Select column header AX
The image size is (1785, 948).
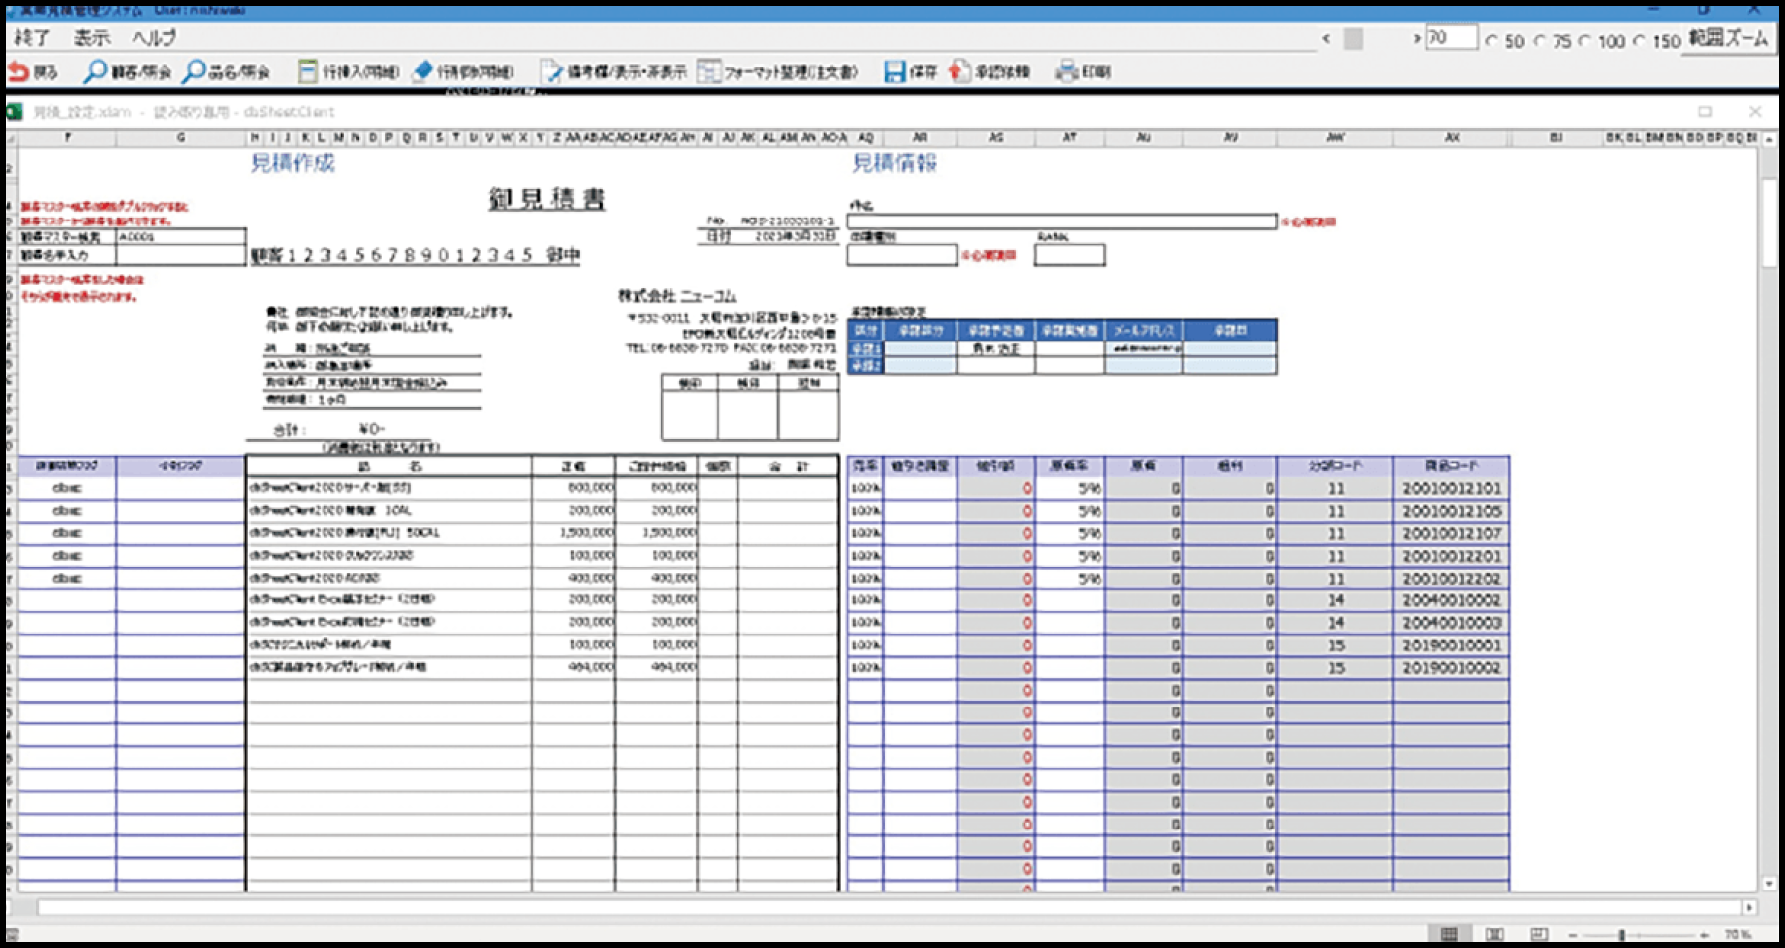(x=1451, y=138)
